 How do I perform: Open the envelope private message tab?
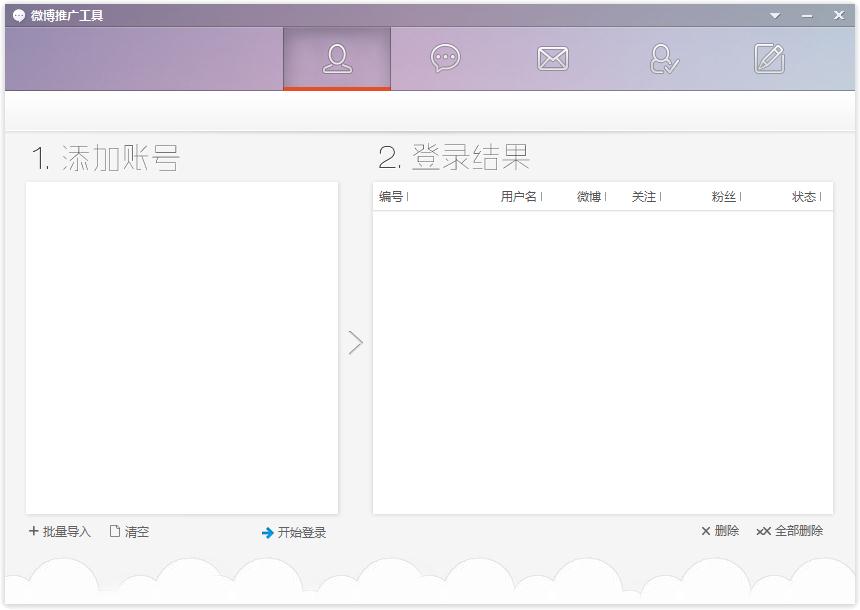(552, 59)
